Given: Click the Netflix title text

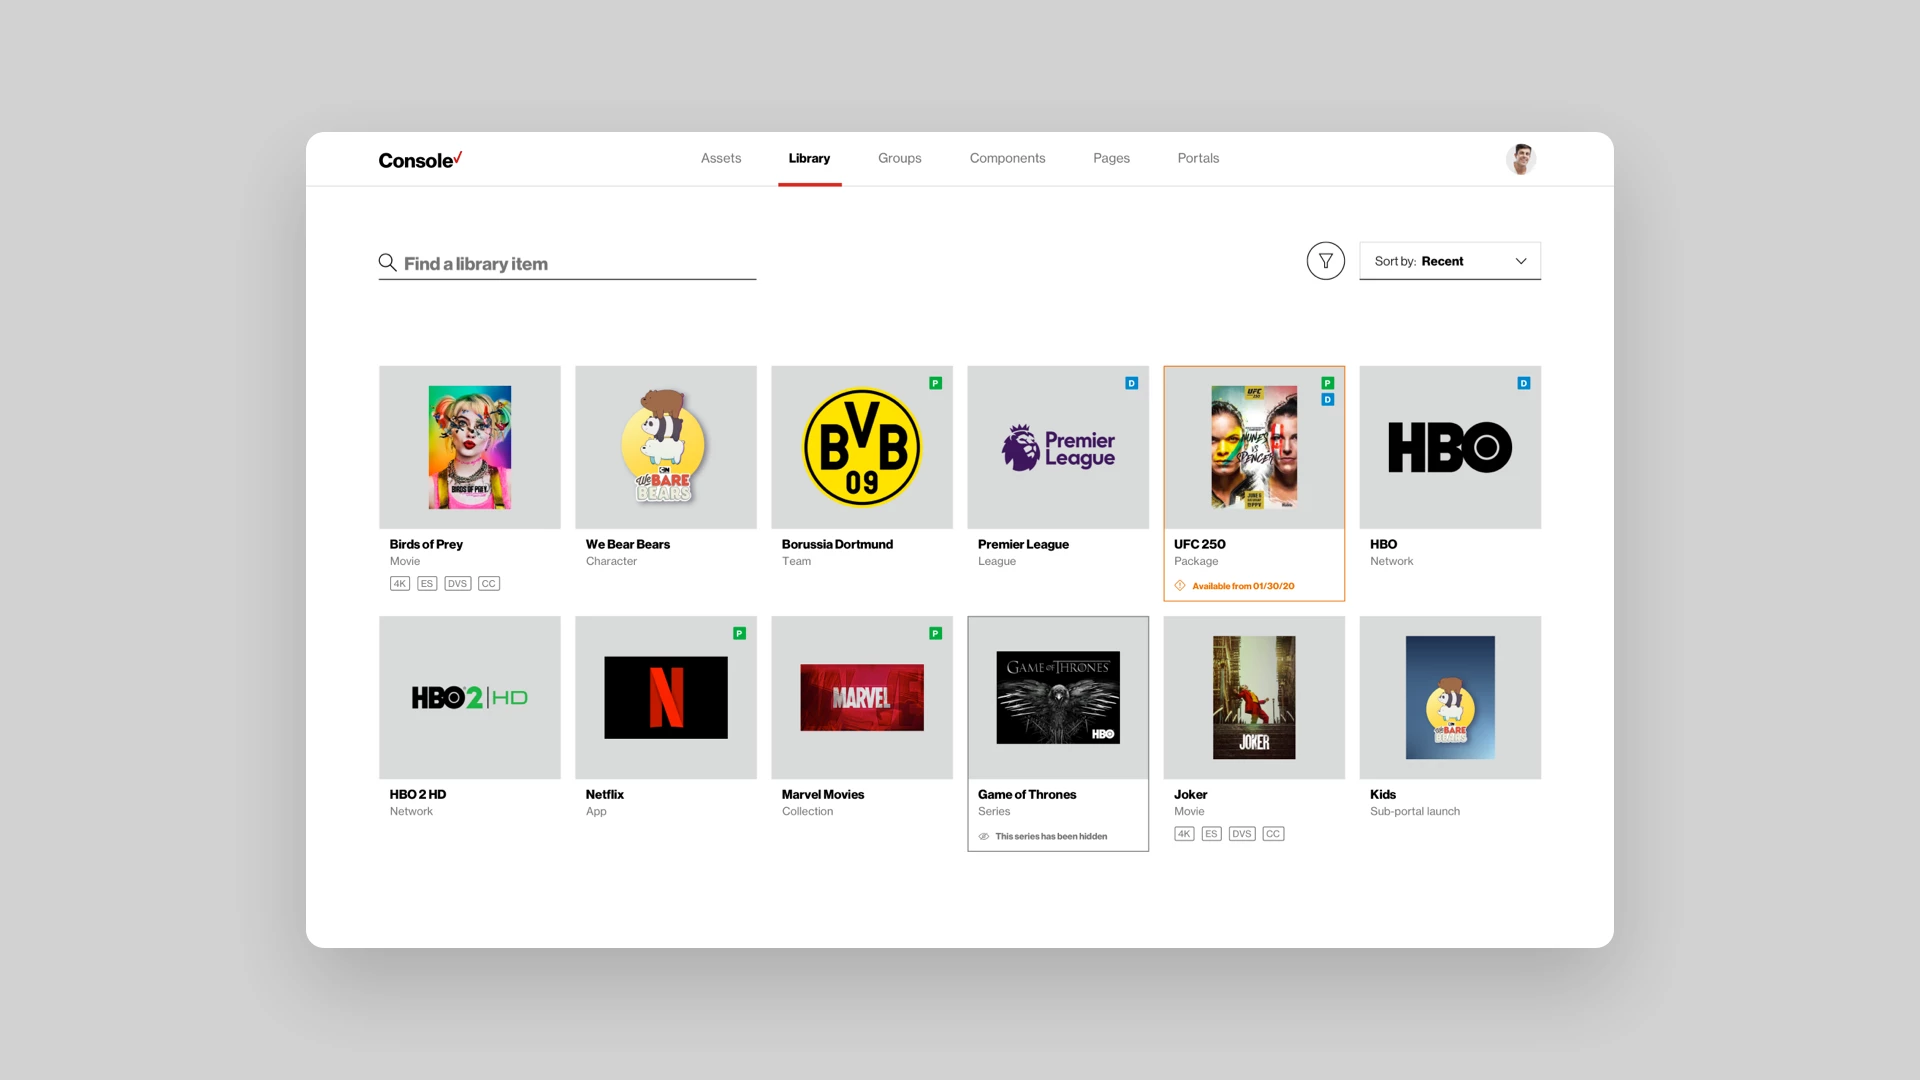Looking at the screenshot, I should [605, 794].
